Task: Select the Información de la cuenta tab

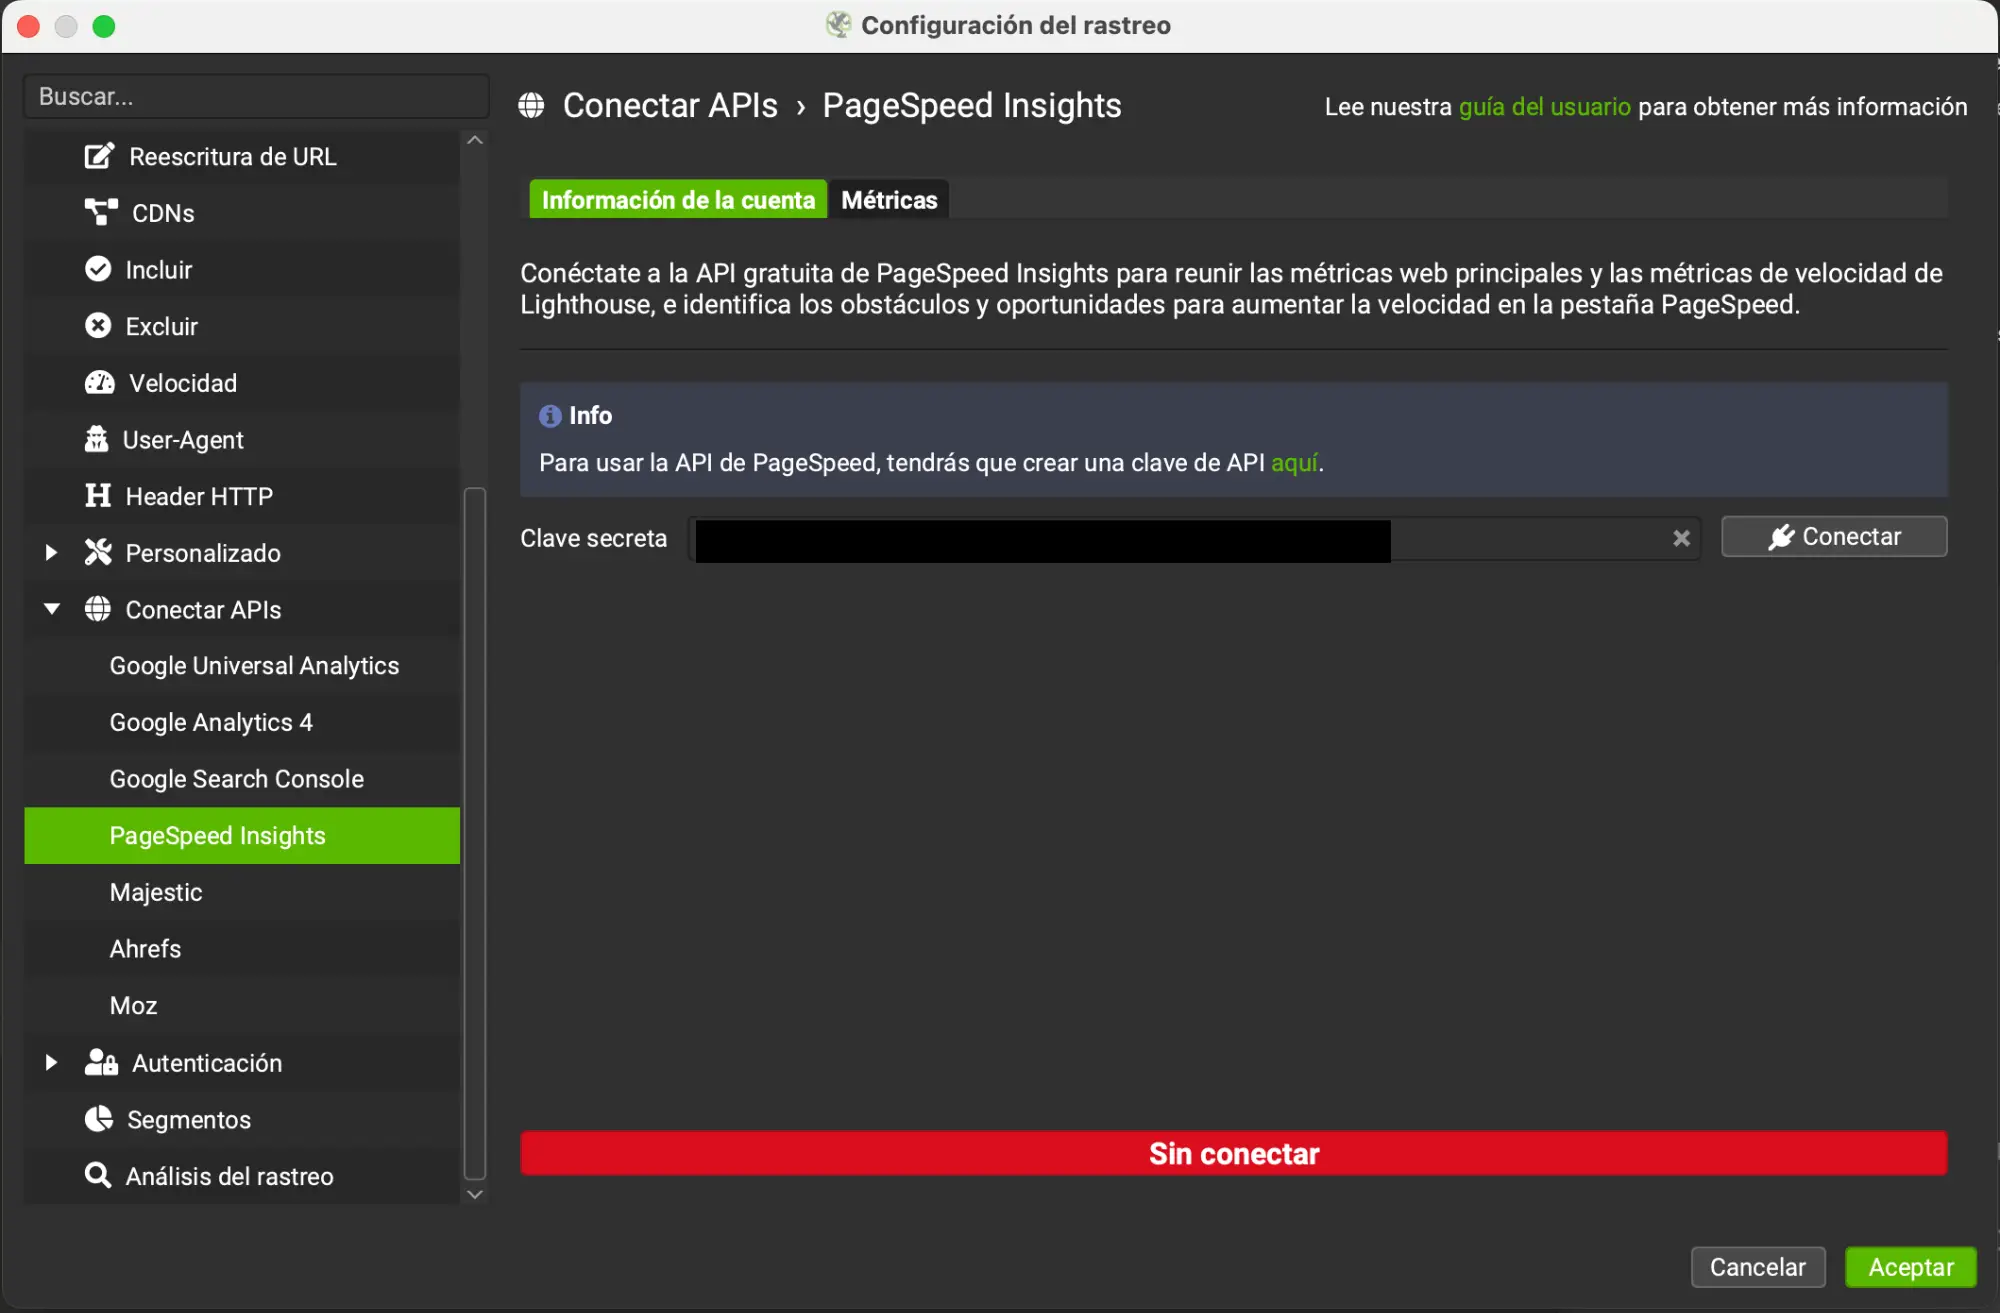Action: (x=678, y=200)
